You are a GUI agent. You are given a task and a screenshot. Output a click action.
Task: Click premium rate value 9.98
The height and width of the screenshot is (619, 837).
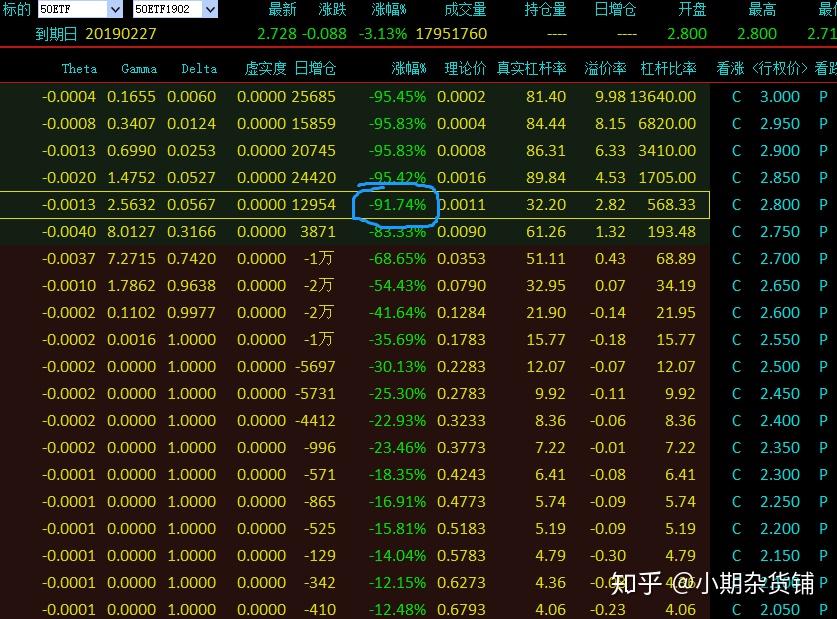(610, 97)
